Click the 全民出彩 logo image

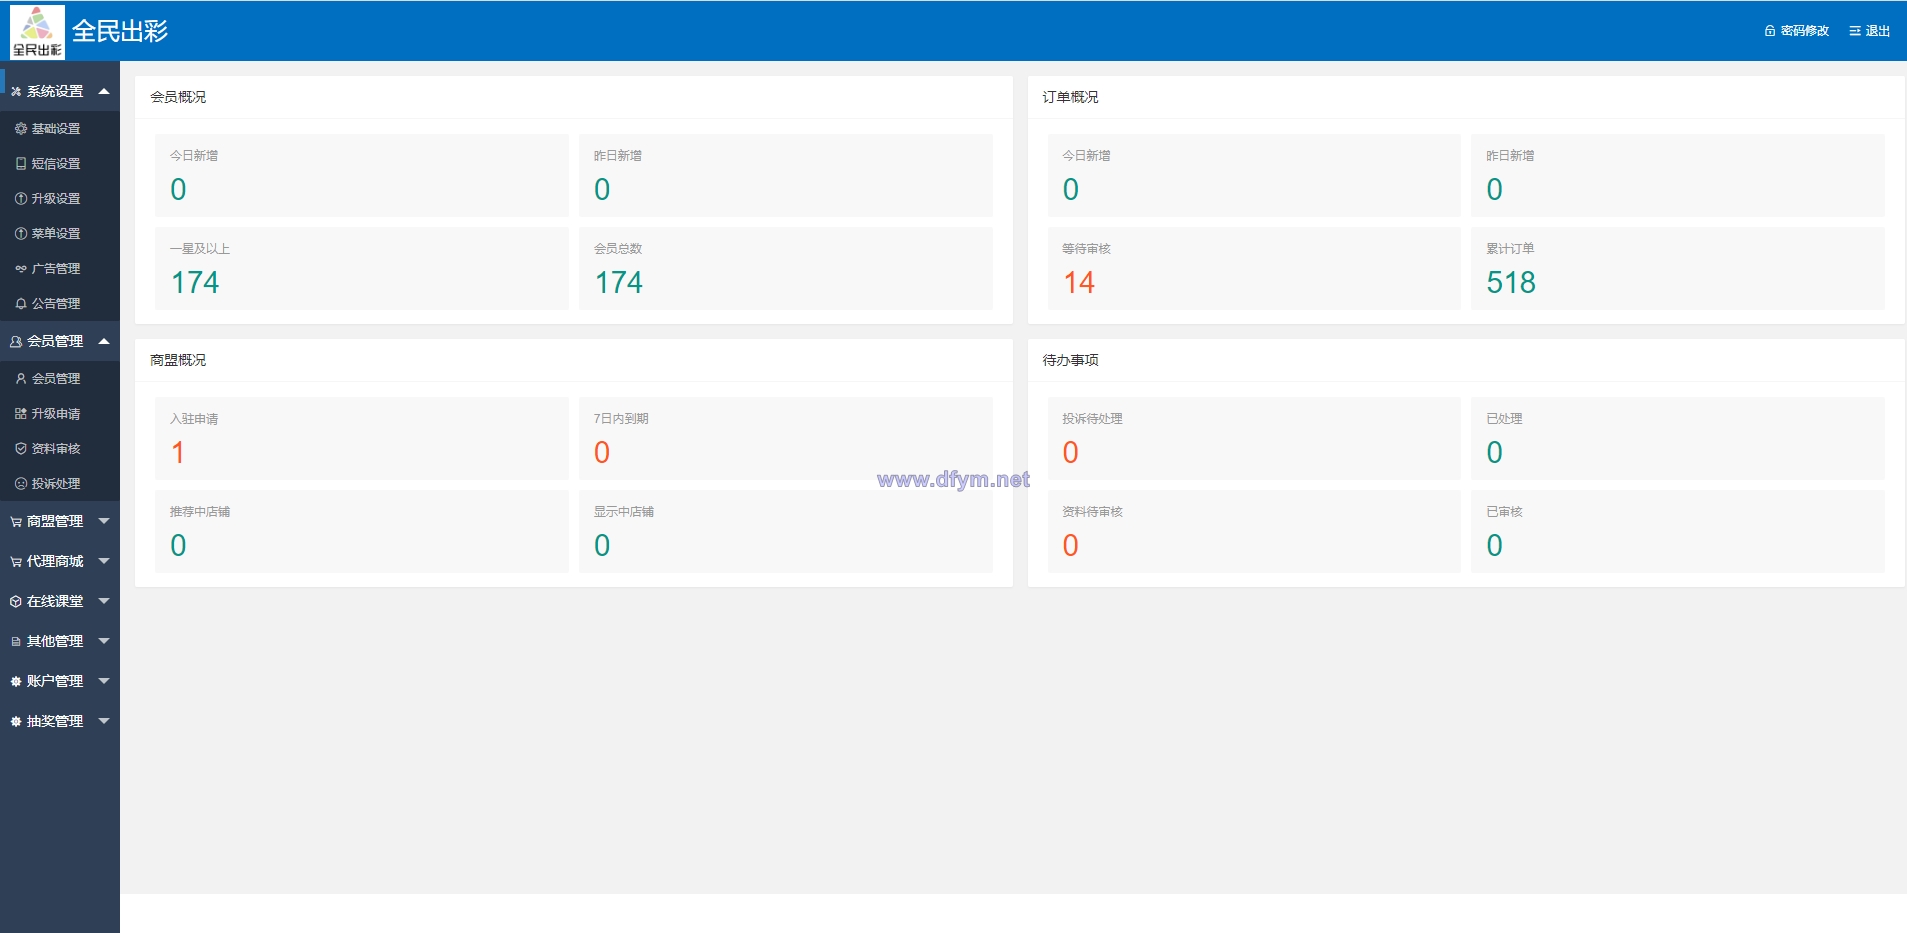[37, 32]
